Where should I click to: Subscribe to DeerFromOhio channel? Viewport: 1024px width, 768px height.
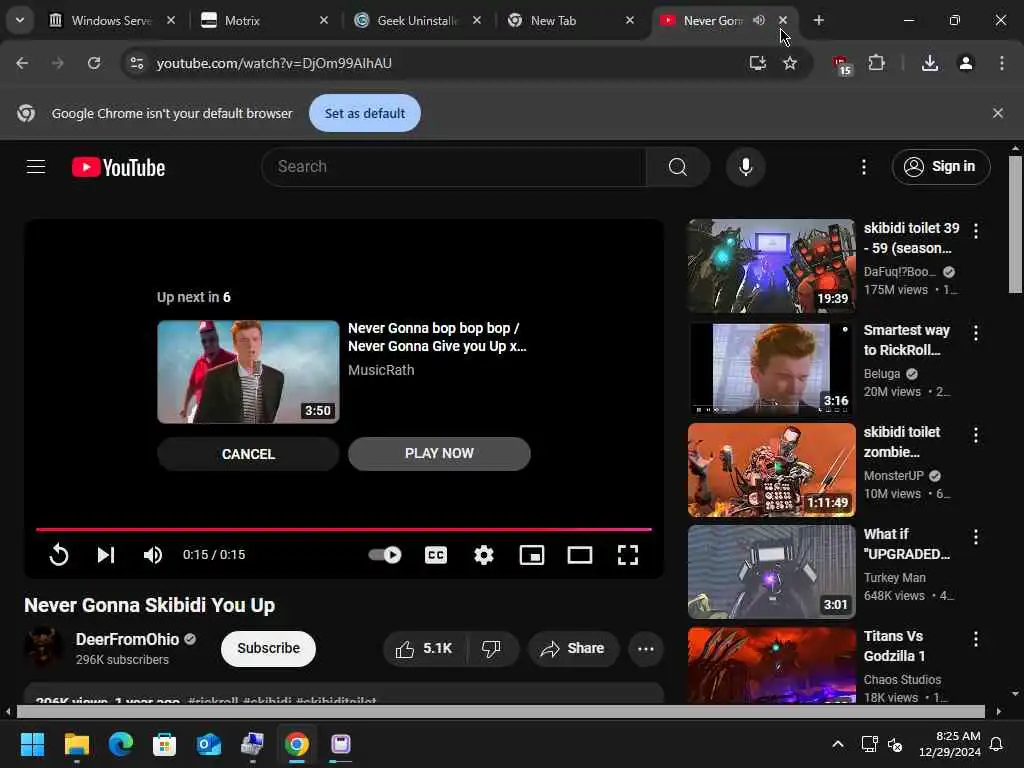coord(268,648)
